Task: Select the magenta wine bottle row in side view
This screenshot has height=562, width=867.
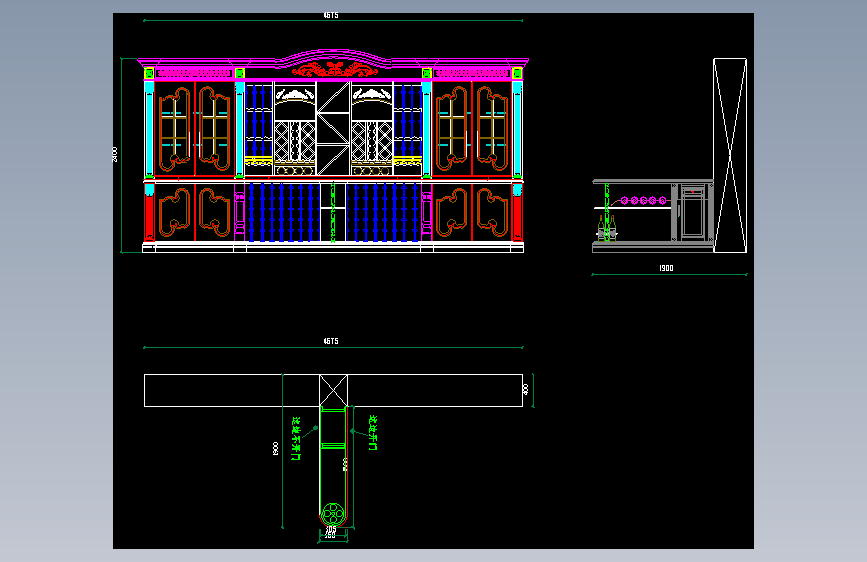Action: click(644, 200)
